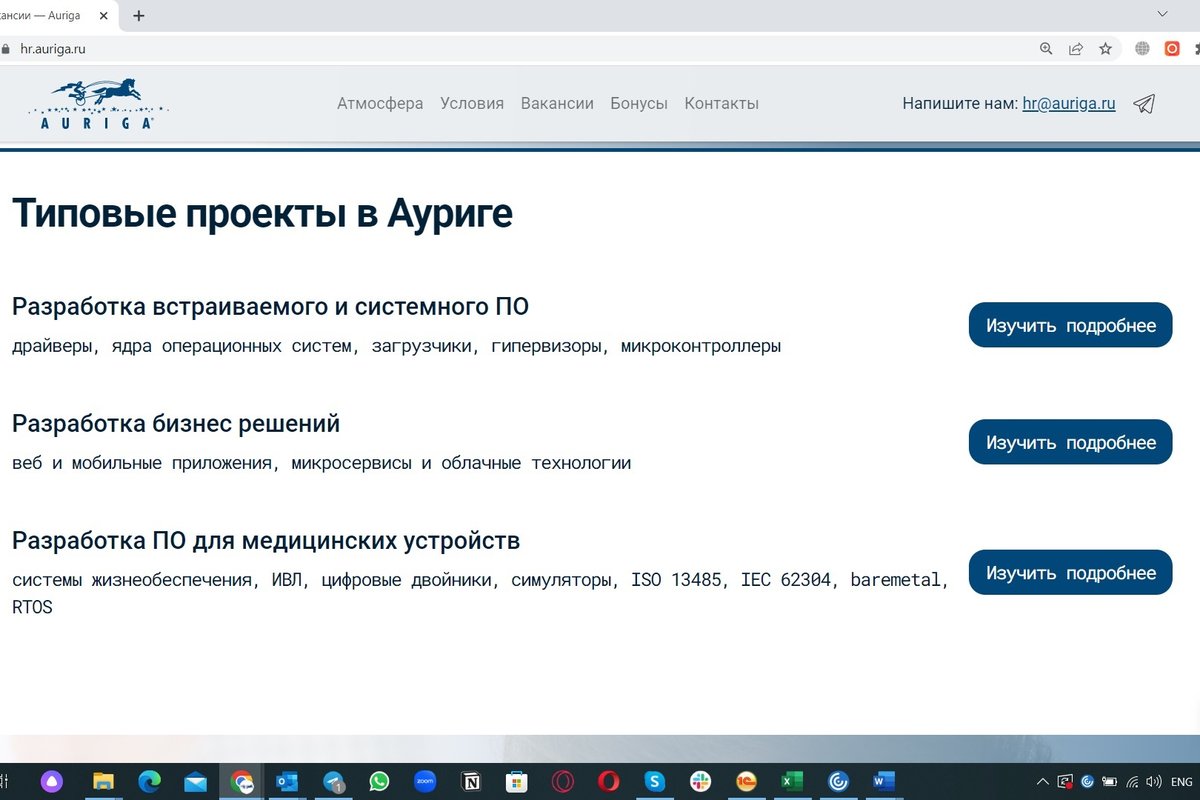Show hidden system tray icons
Screen dimensions: 1200x800
(1043, 782)
